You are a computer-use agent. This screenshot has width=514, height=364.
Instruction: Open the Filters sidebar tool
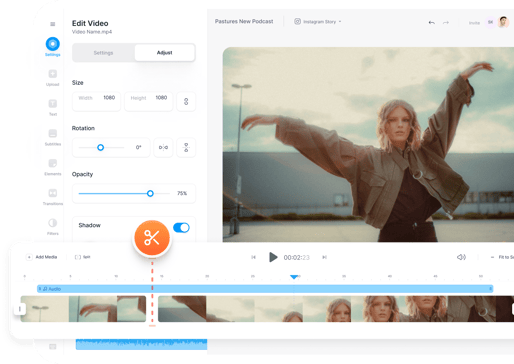pos(53,226)
